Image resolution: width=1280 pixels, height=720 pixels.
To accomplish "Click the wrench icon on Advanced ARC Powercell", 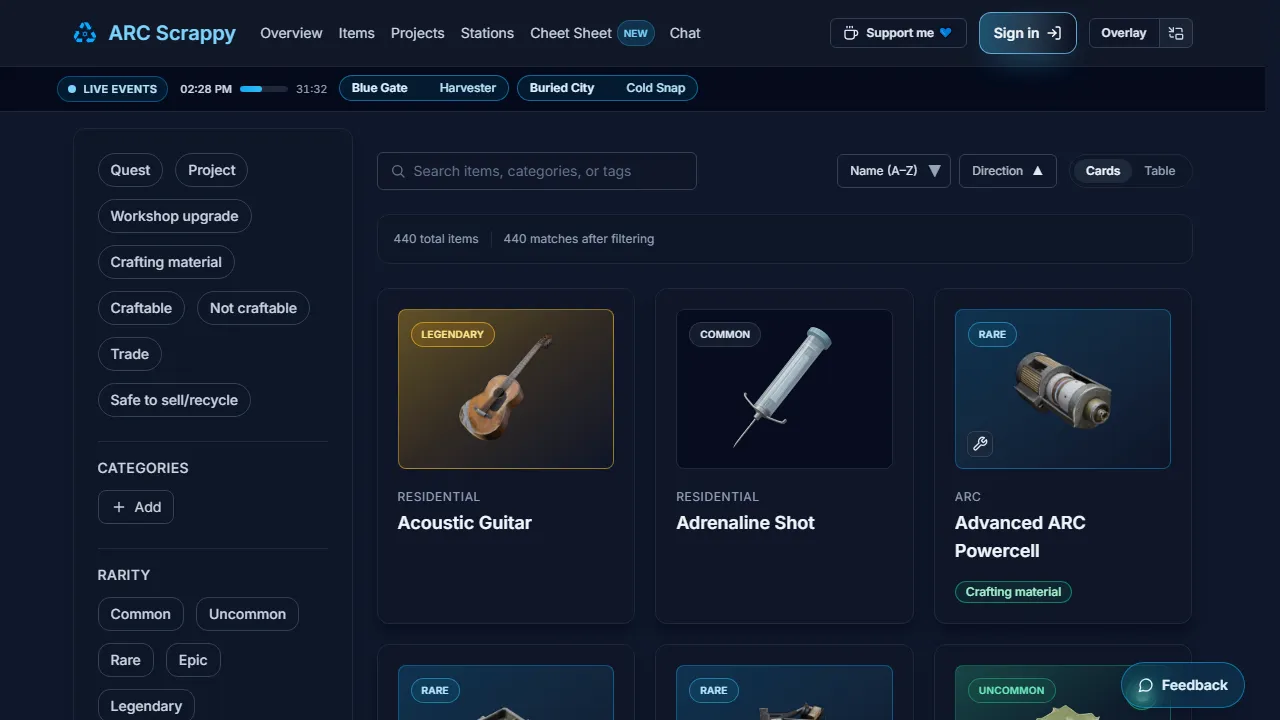I will point(979,444).
